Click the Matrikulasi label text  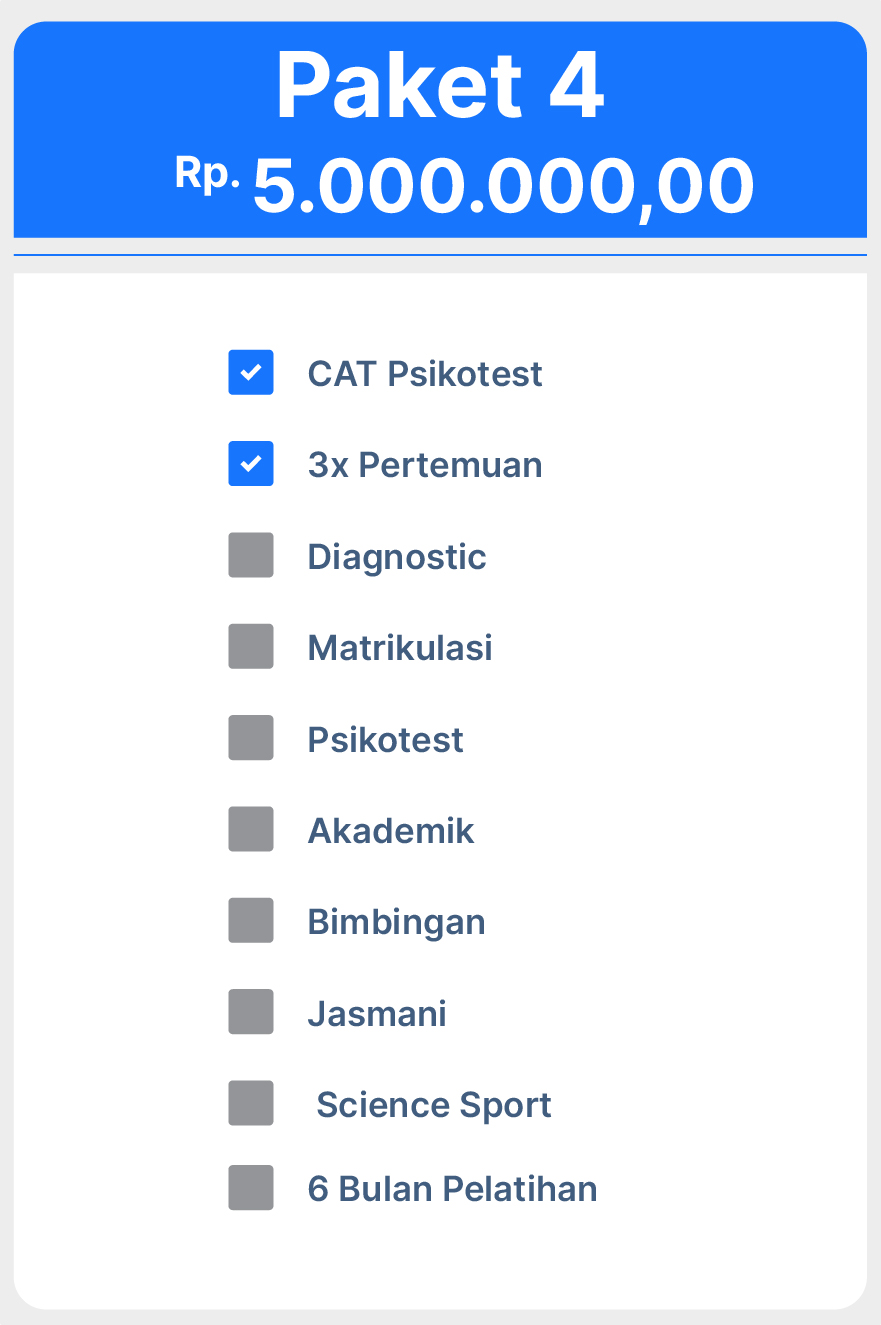(x=400, y=648)
